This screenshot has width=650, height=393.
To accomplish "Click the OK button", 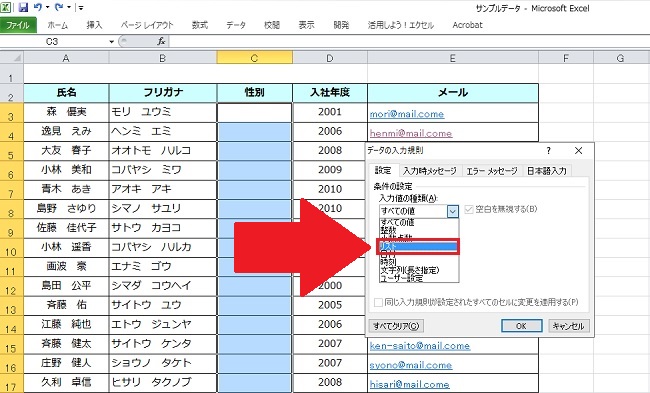I will pyautogui.click(x=521, y=326).
